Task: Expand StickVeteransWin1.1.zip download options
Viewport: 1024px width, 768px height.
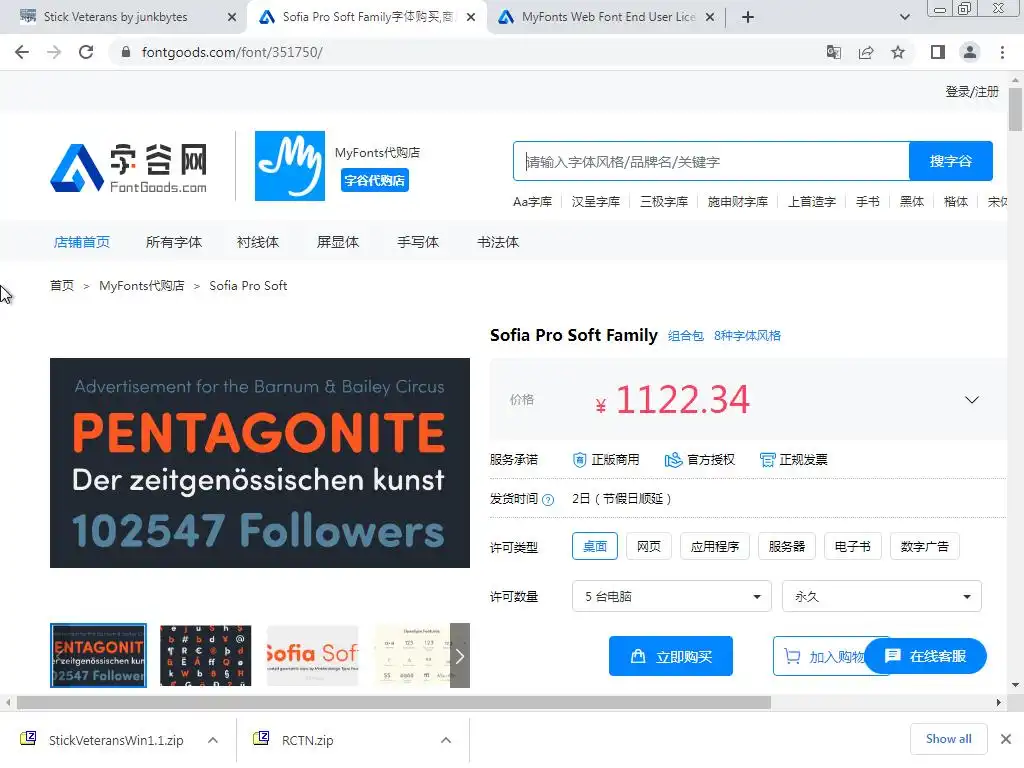Action: click(x=213, y=740)
